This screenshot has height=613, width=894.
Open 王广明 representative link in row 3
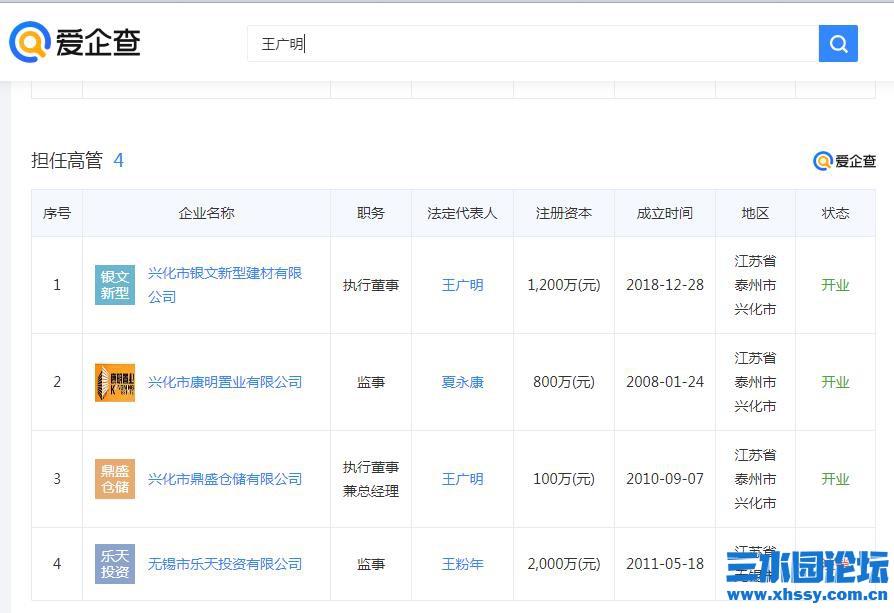pos(462,479)
